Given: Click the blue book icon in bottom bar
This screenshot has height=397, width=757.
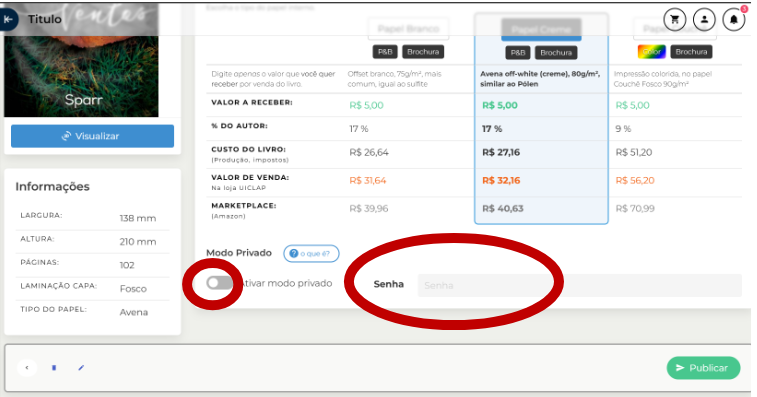Looking at the screenshot, I should tap(54, 368).
